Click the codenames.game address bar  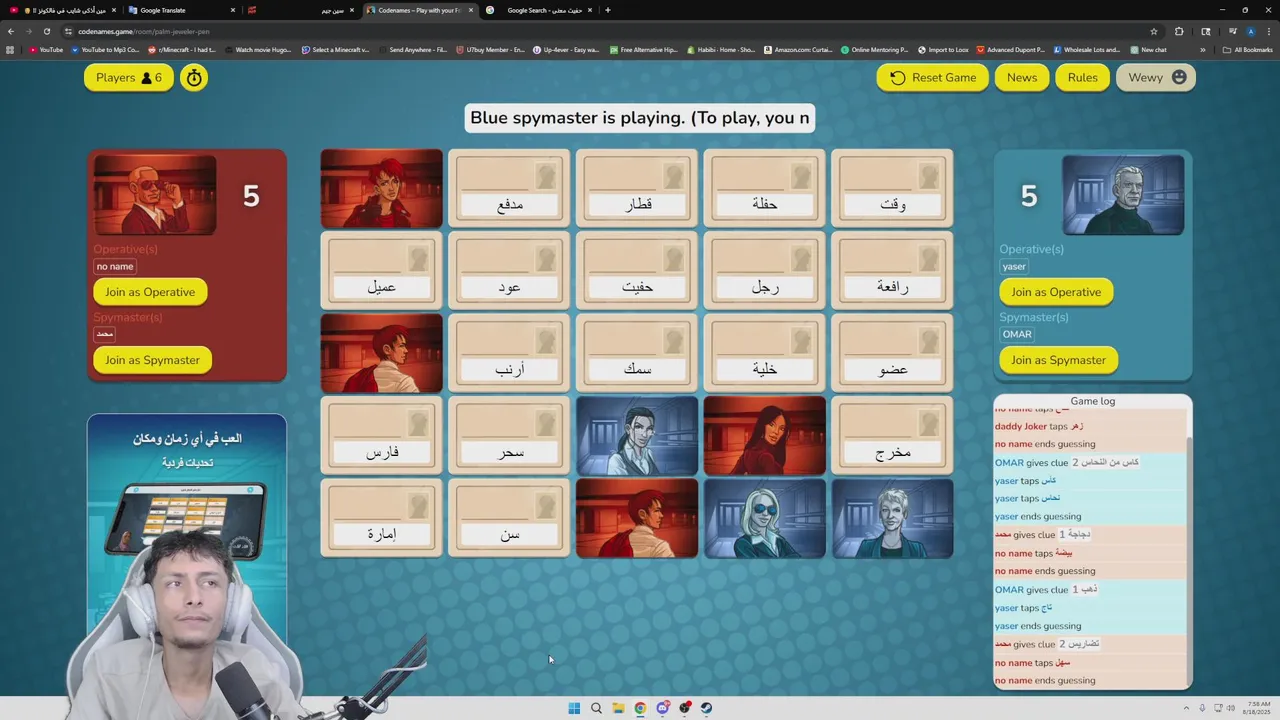click(x=600, y=31)
